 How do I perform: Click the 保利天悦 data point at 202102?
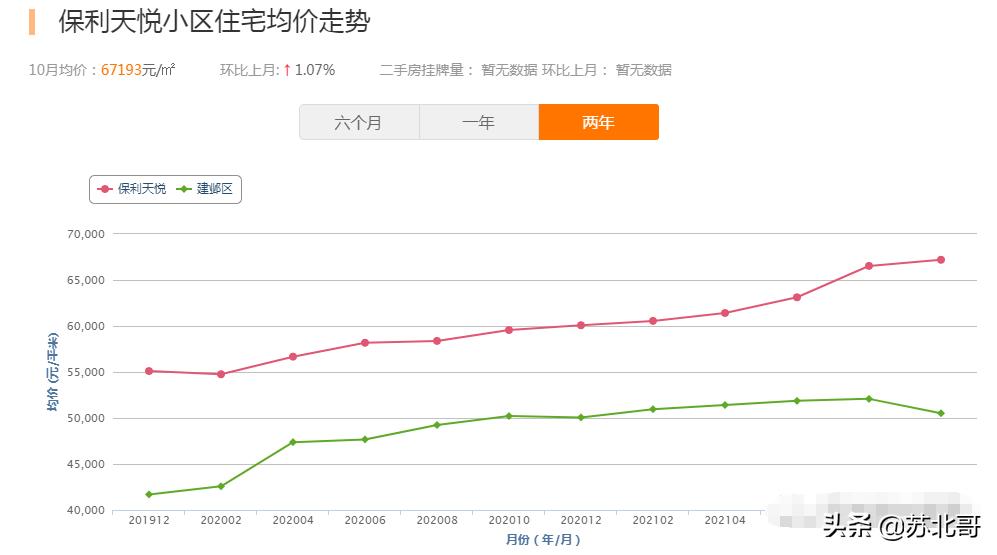653,321
